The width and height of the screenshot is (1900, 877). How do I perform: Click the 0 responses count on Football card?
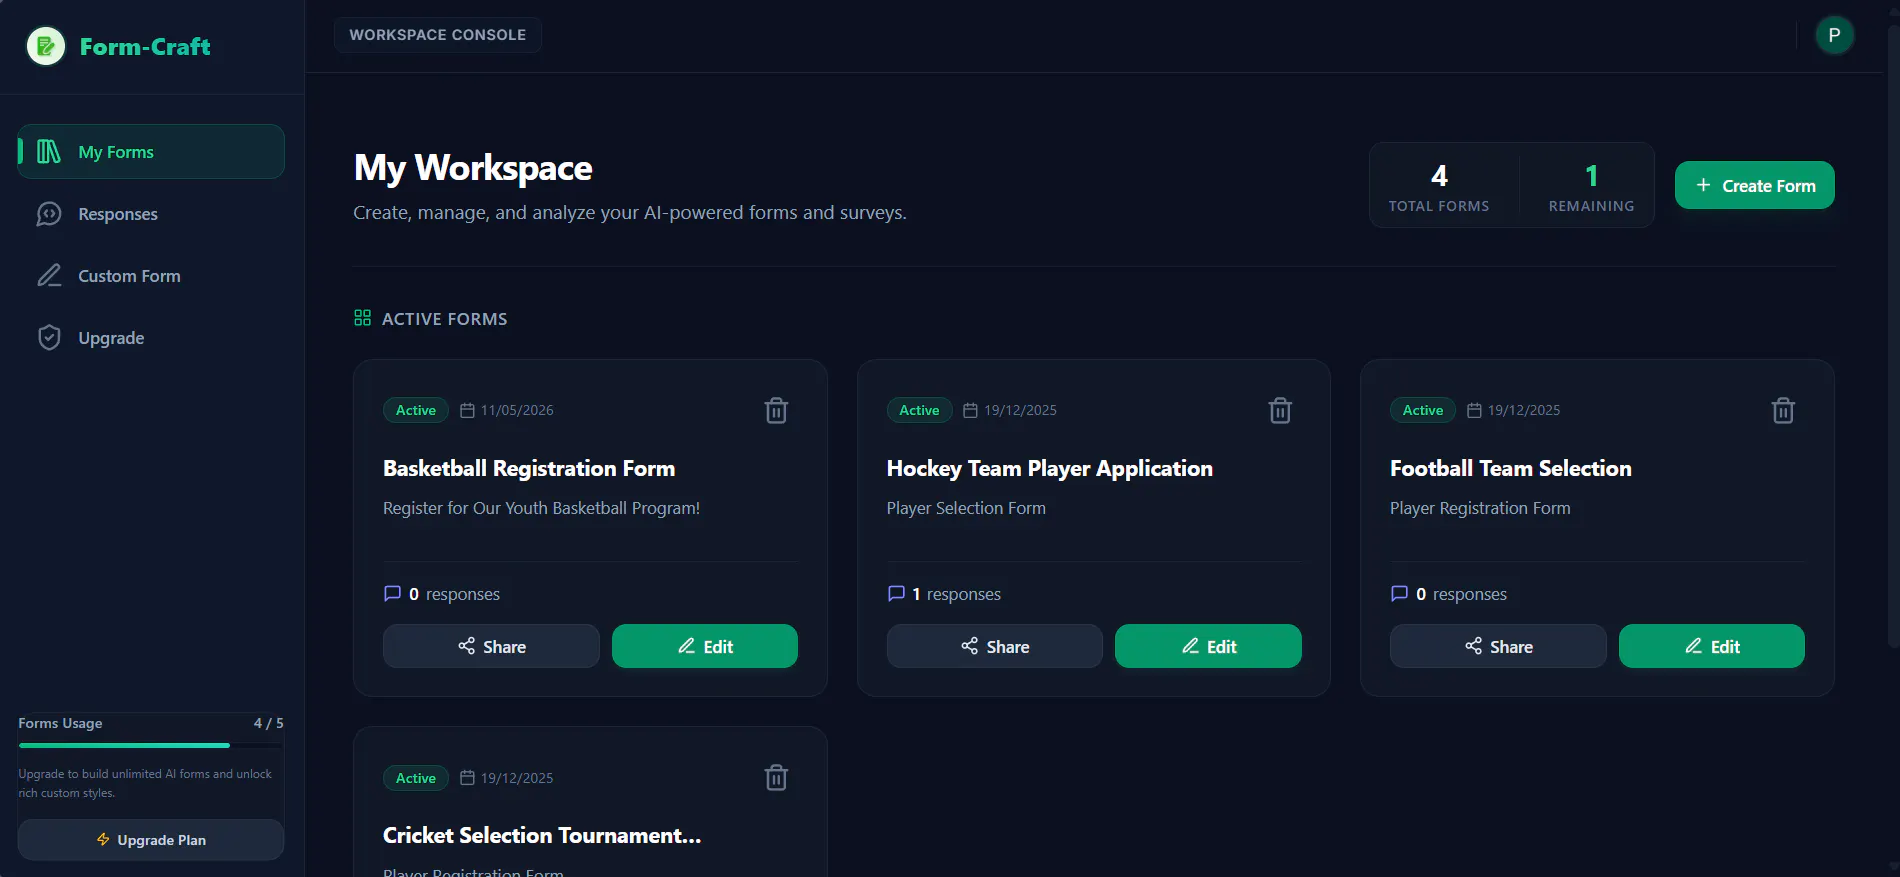[1449, 594]
